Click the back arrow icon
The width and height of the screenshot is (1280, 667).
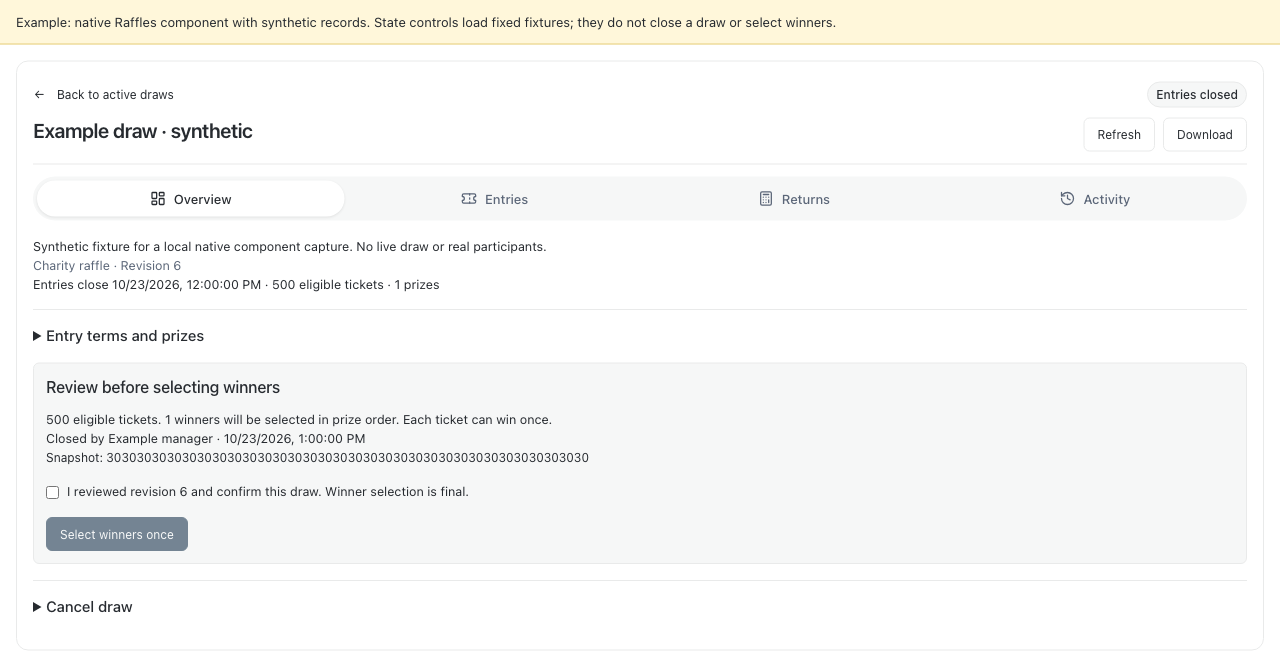(x=39, y=95)
